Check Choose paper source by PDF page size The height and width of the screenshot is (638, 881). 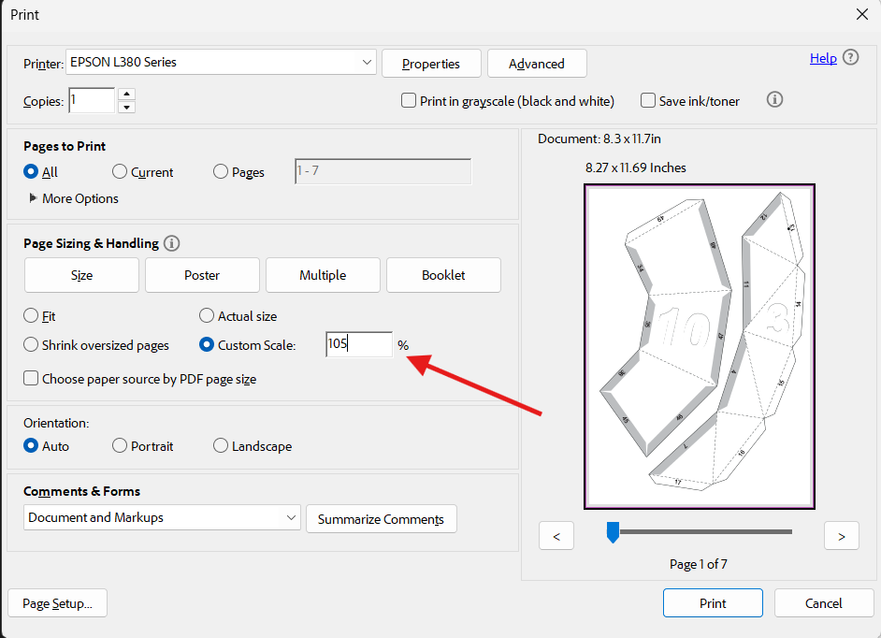click(31, 378)
